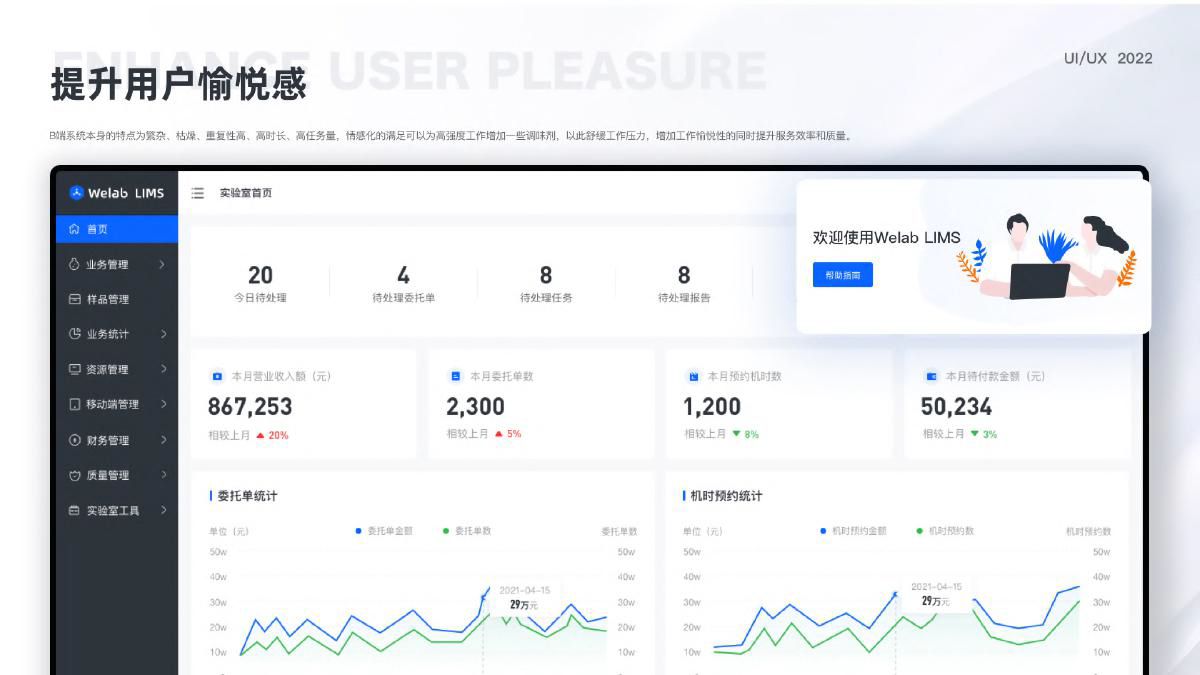
Task: Click the 质量管理 sidebar icon
Action: click(74, 475)
